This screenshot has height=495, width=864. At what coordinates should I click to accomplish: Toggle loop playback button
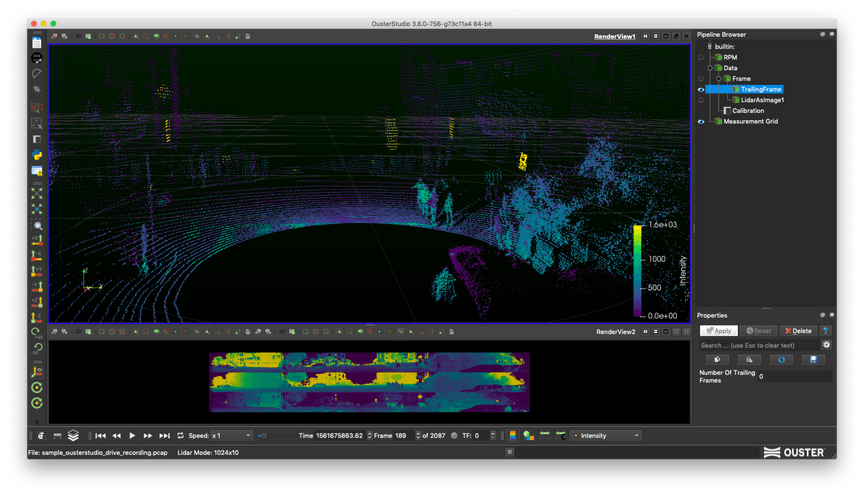[x=180, y=435]
